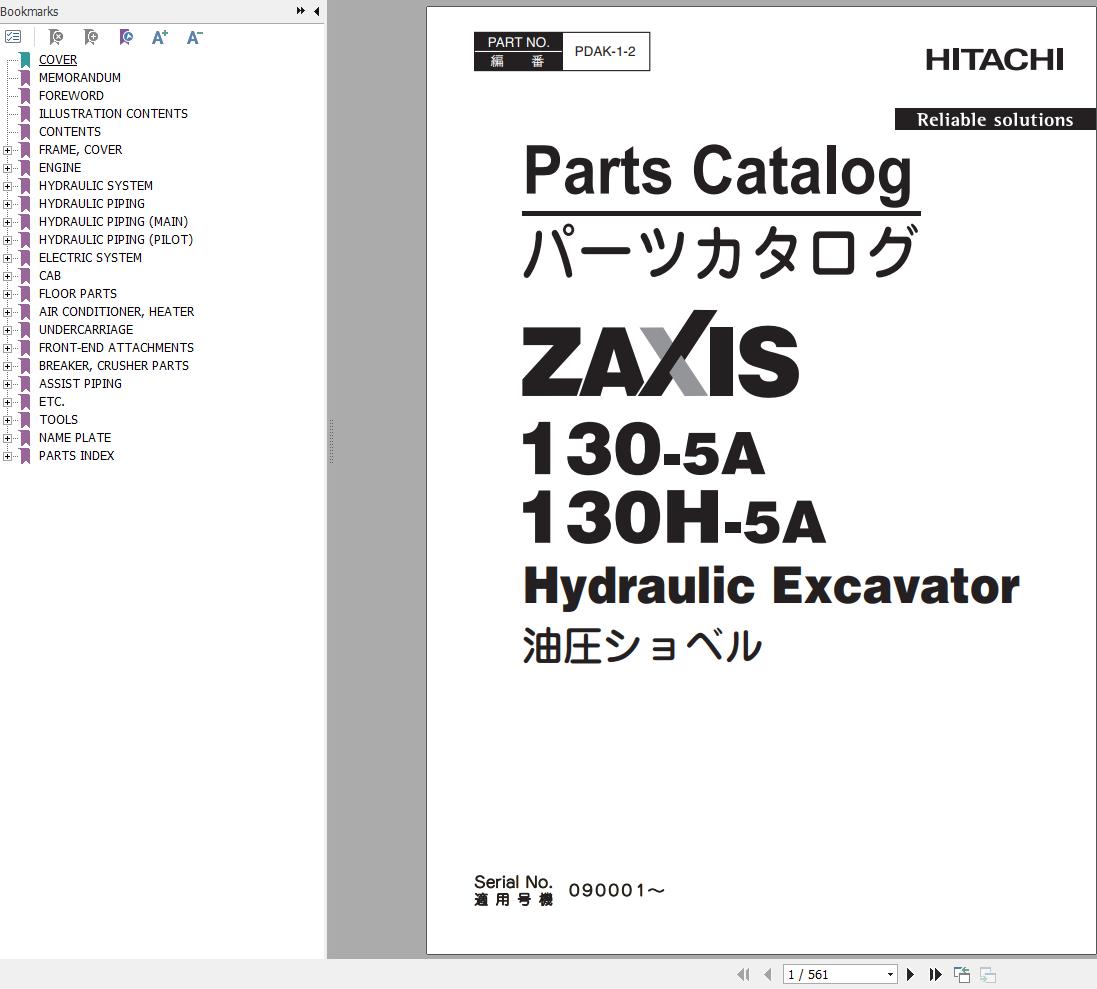
Task: Go to the previous page
Action: (x=768, y=974)
